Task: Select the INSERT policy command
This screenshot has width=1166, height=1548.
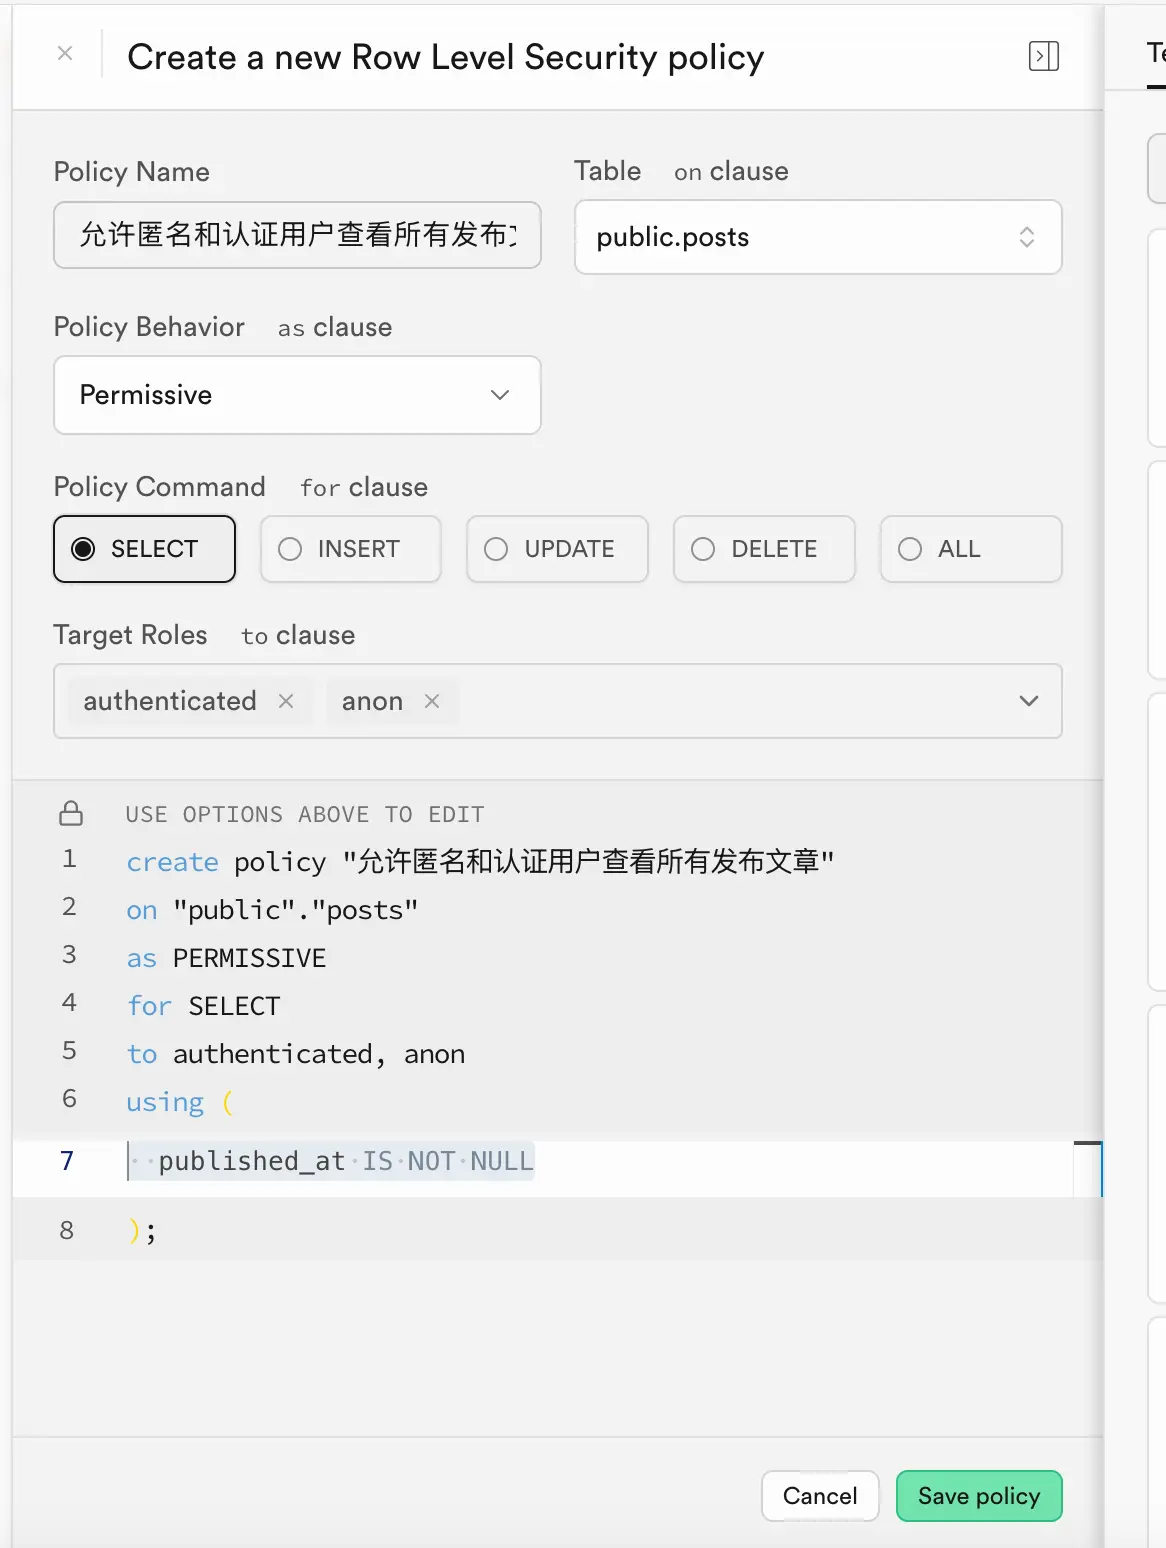Action: click(x=350, y=549)
